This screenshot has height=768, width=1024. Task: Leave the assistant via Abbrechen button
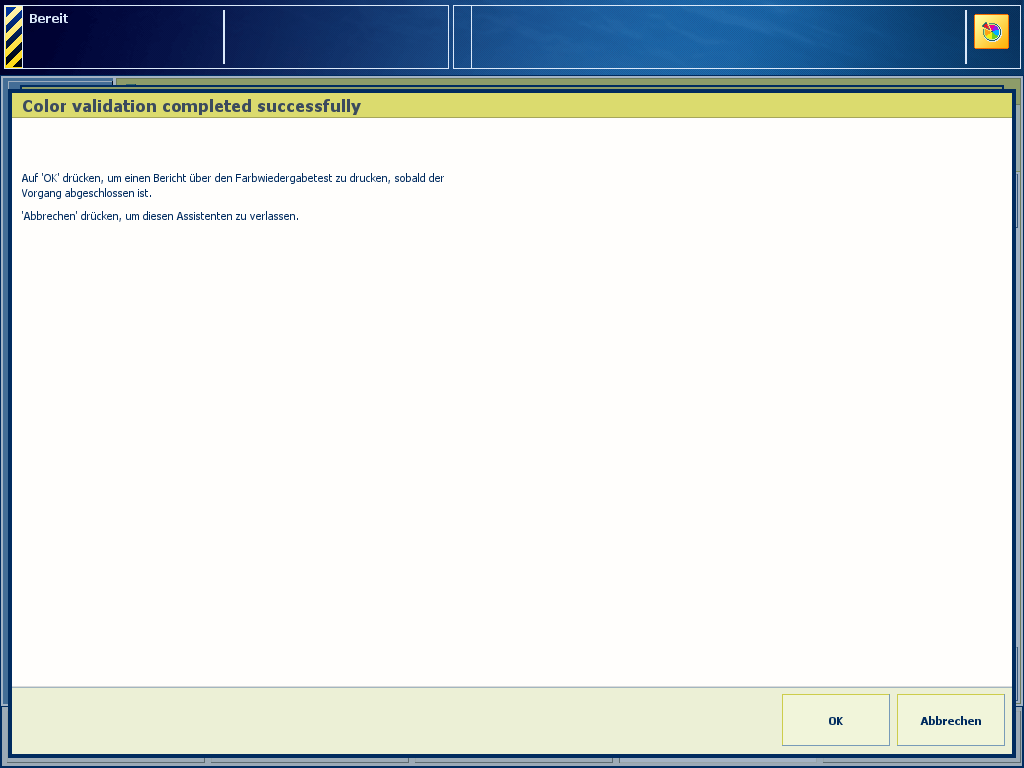click(950, 720)
